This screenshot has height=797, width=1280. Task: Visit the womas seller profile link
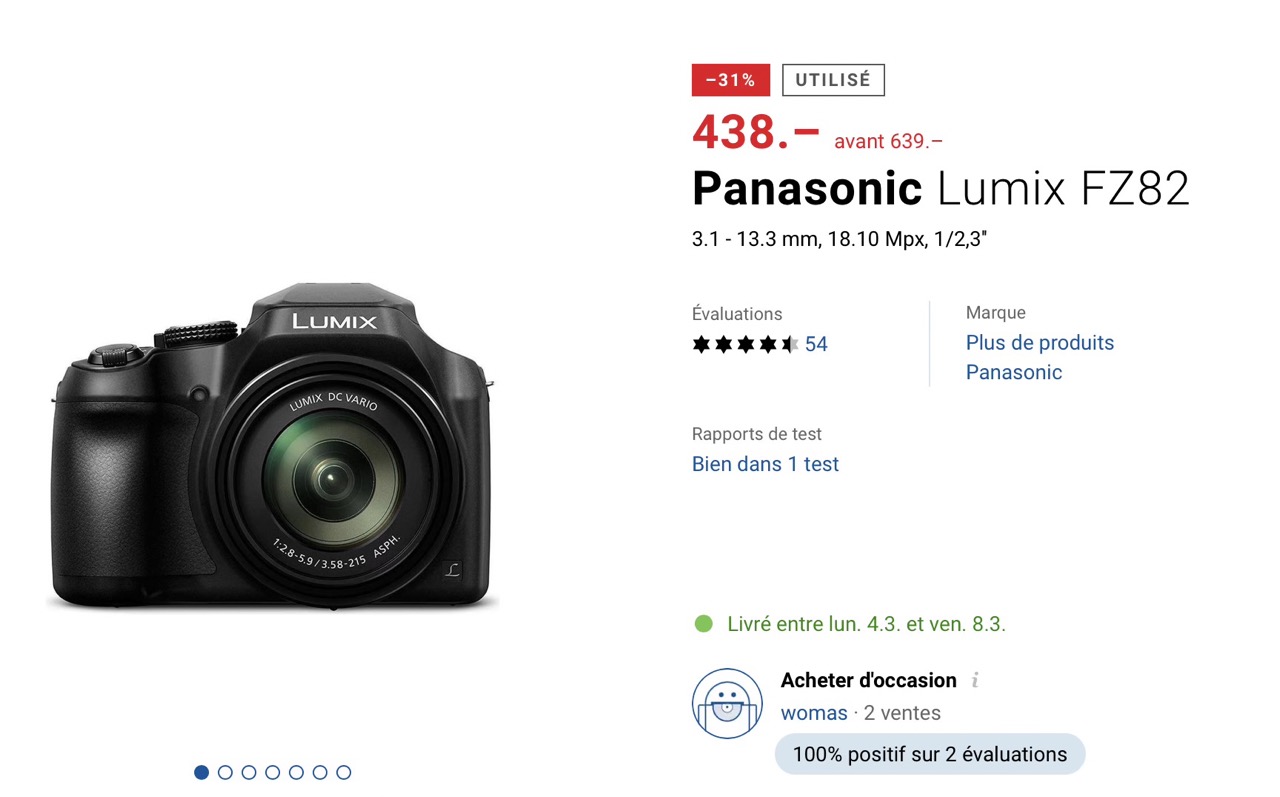click(x=814, y=713)
